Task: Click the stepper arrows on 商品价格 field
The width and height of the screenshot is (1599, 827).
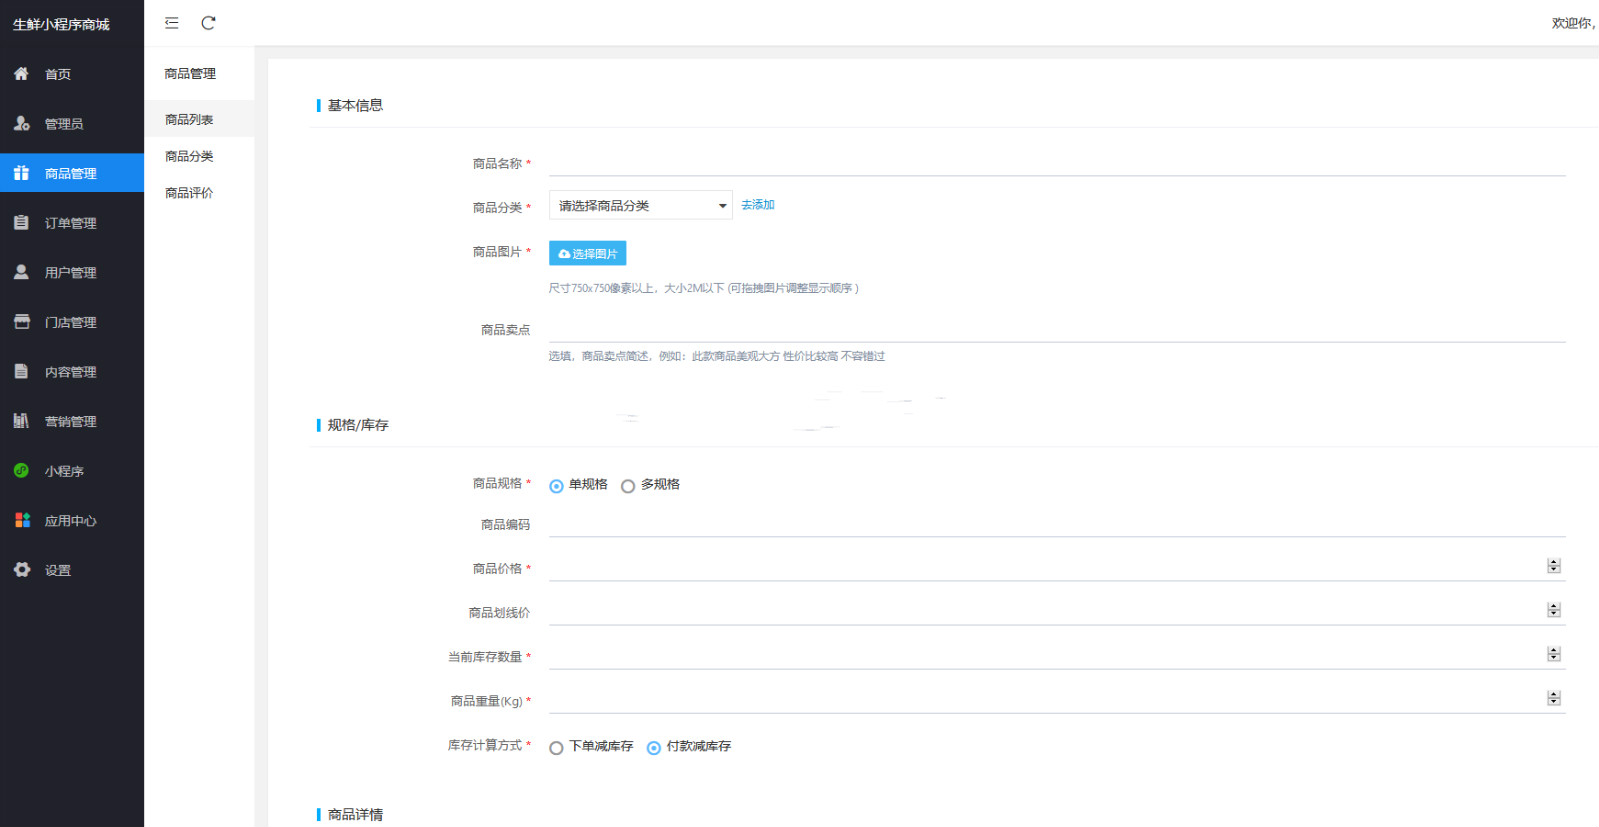Action: pos(1553,566)
